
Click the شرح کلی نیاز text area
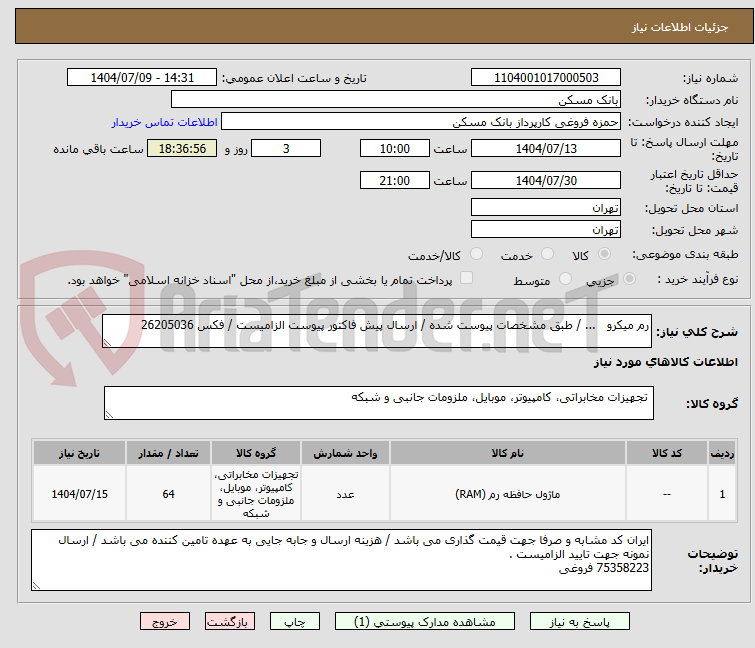pos(377,331)
